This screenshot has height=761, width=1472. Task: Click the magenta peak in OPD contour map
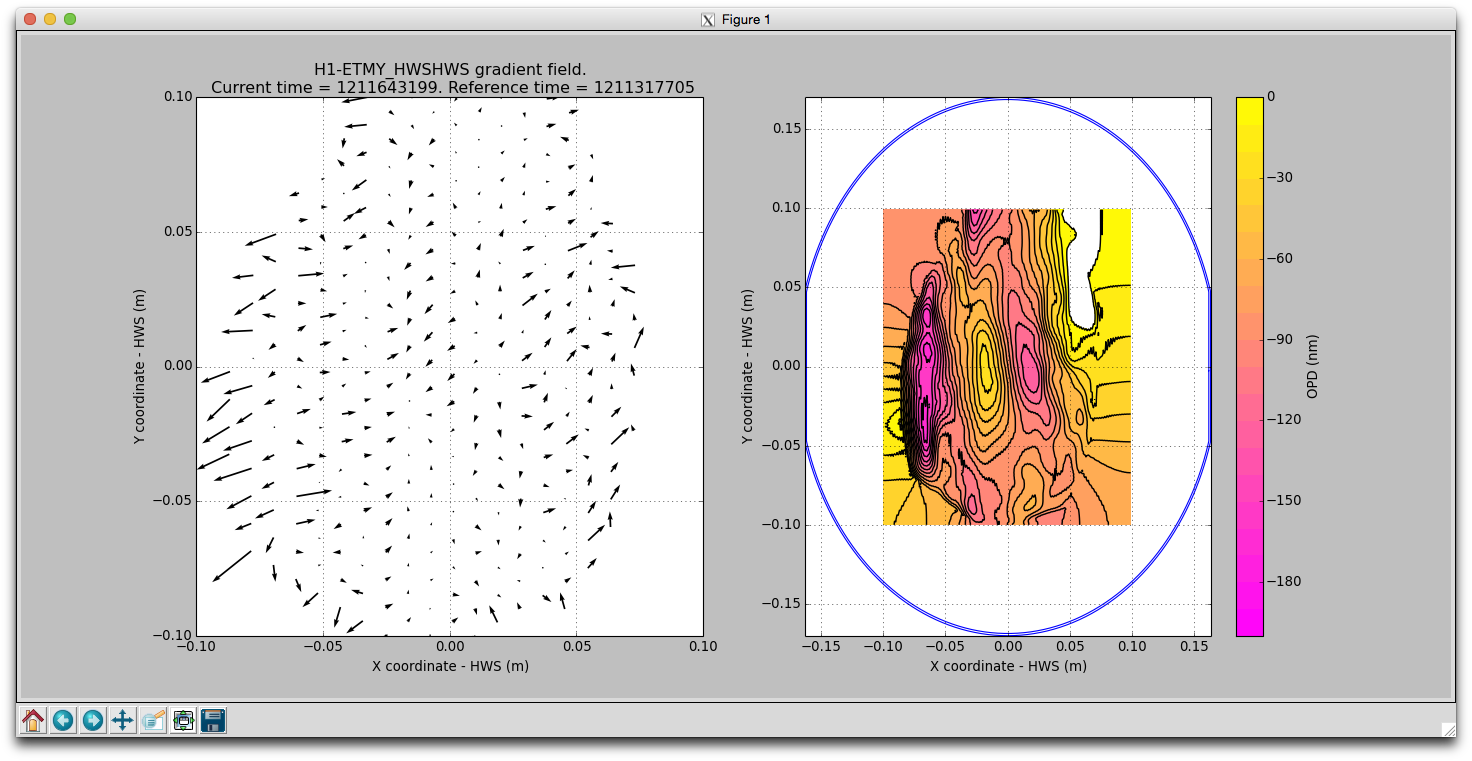pyautogui.click(x=925, y=380)
